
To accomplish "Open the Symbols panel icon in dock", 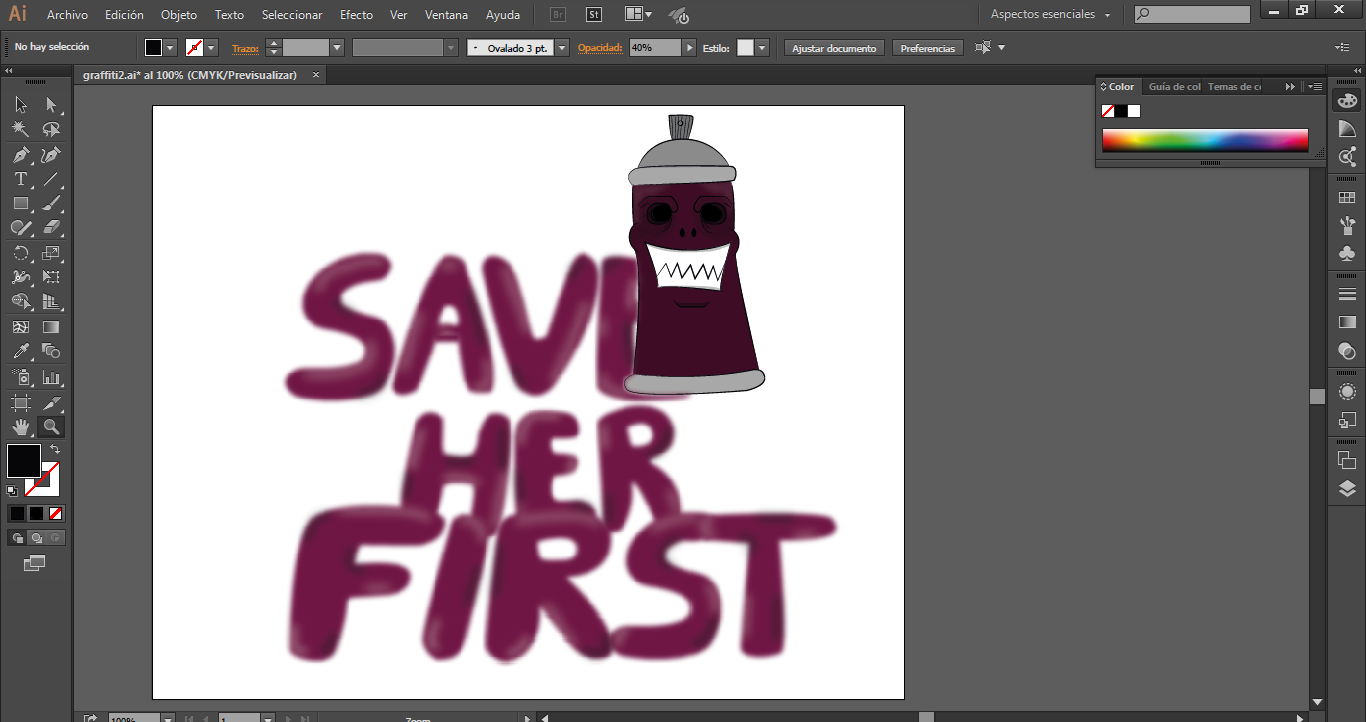I will [x=1347, y=253].
